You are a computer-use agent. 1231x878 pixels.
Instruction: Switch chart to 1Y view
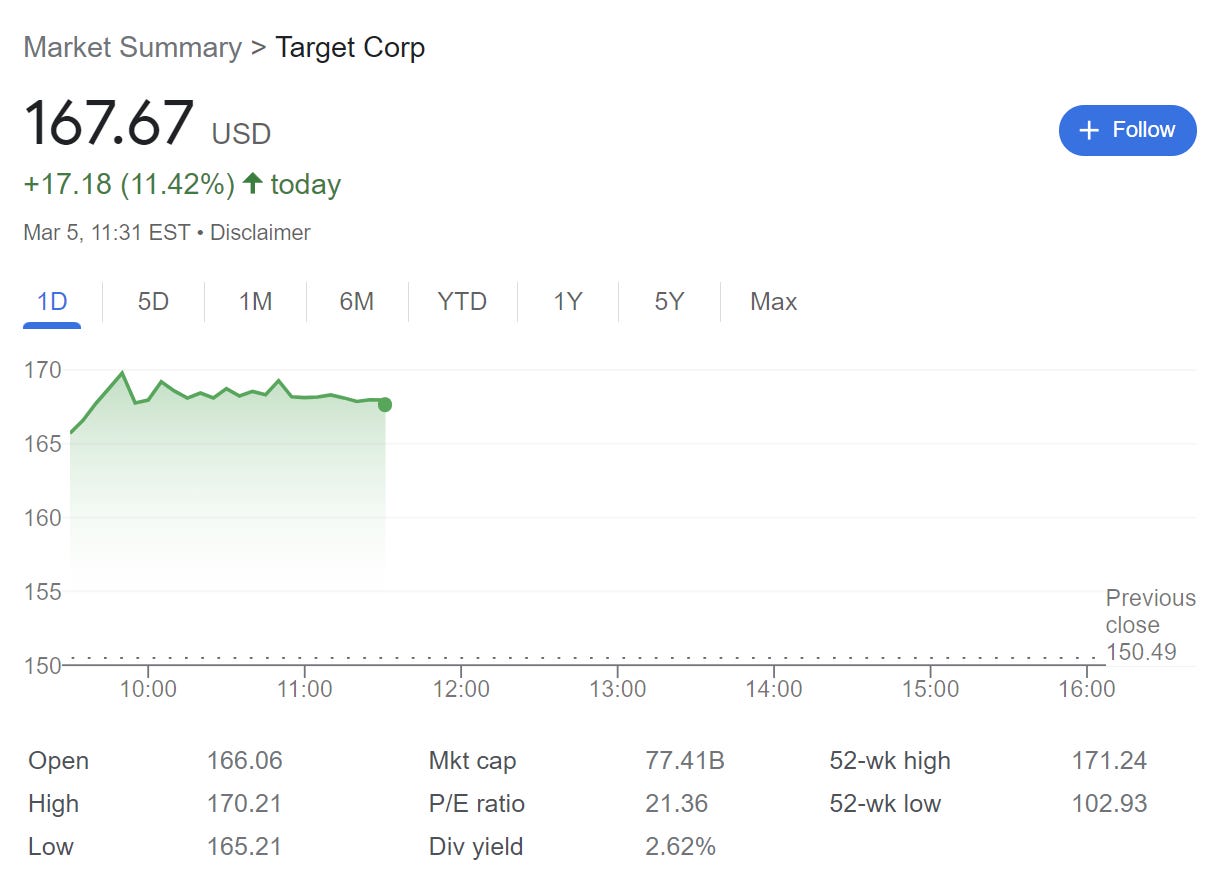click(567, 302)
